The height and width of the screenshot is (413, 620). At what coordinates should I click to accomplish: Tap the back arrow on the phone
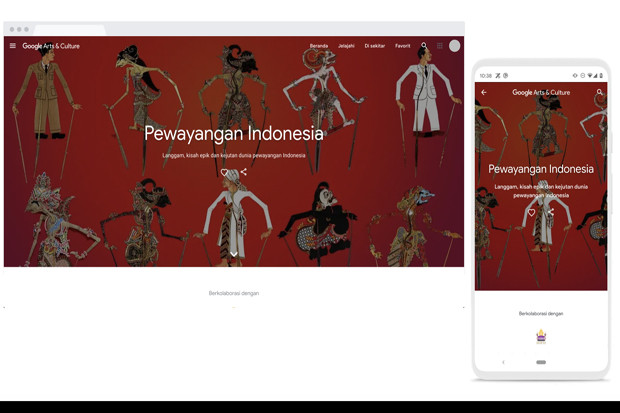pyautogui.click(x=484, y=92)
